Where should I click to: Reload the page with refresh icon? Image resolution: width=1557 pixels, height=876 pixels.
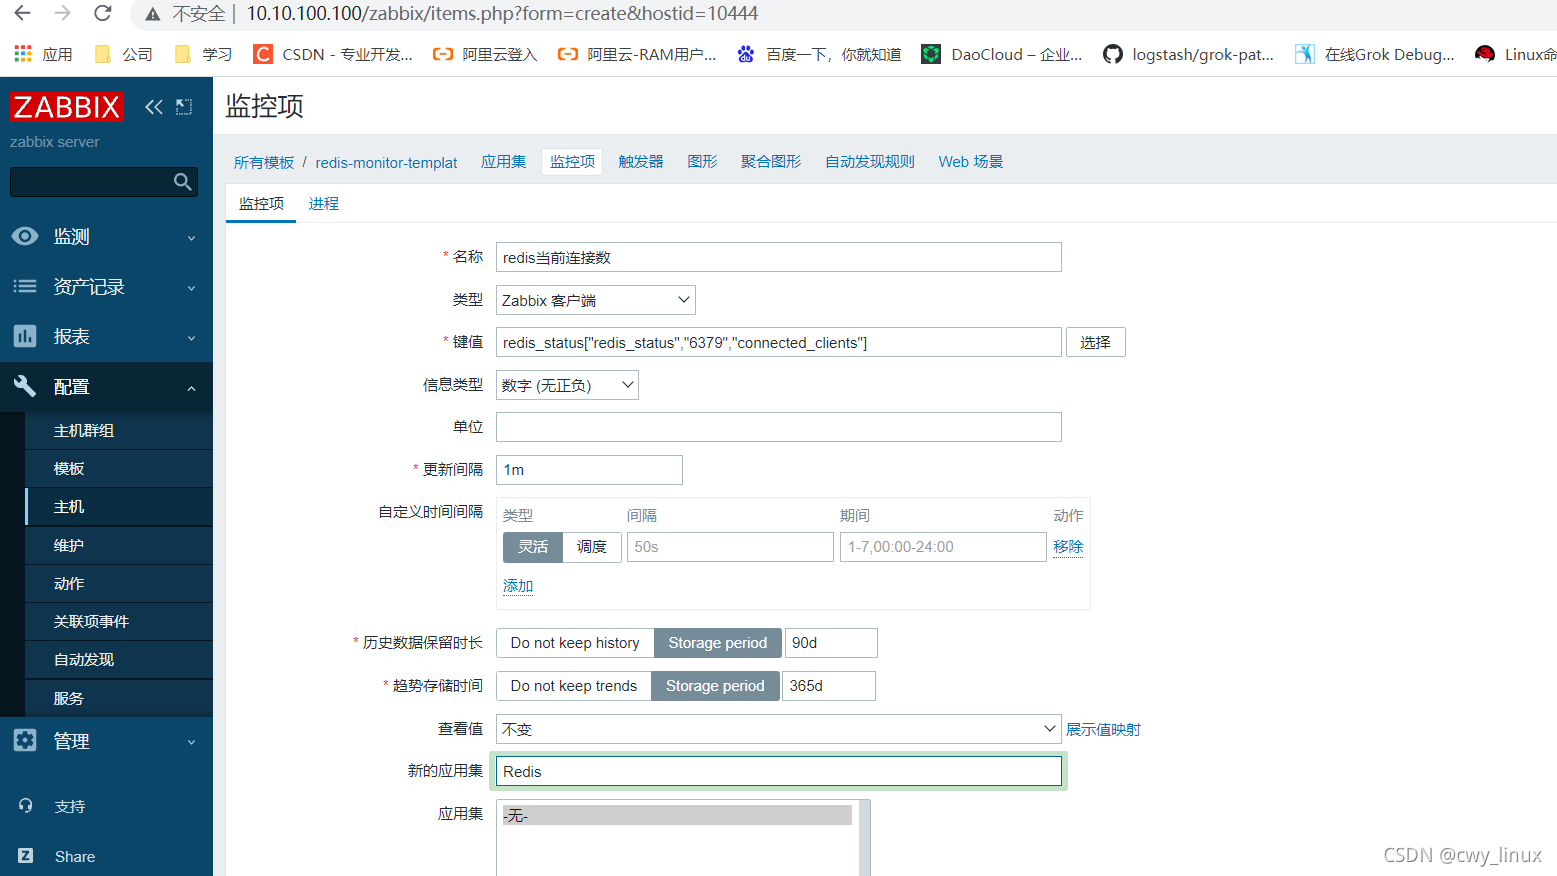pos(102,13)
